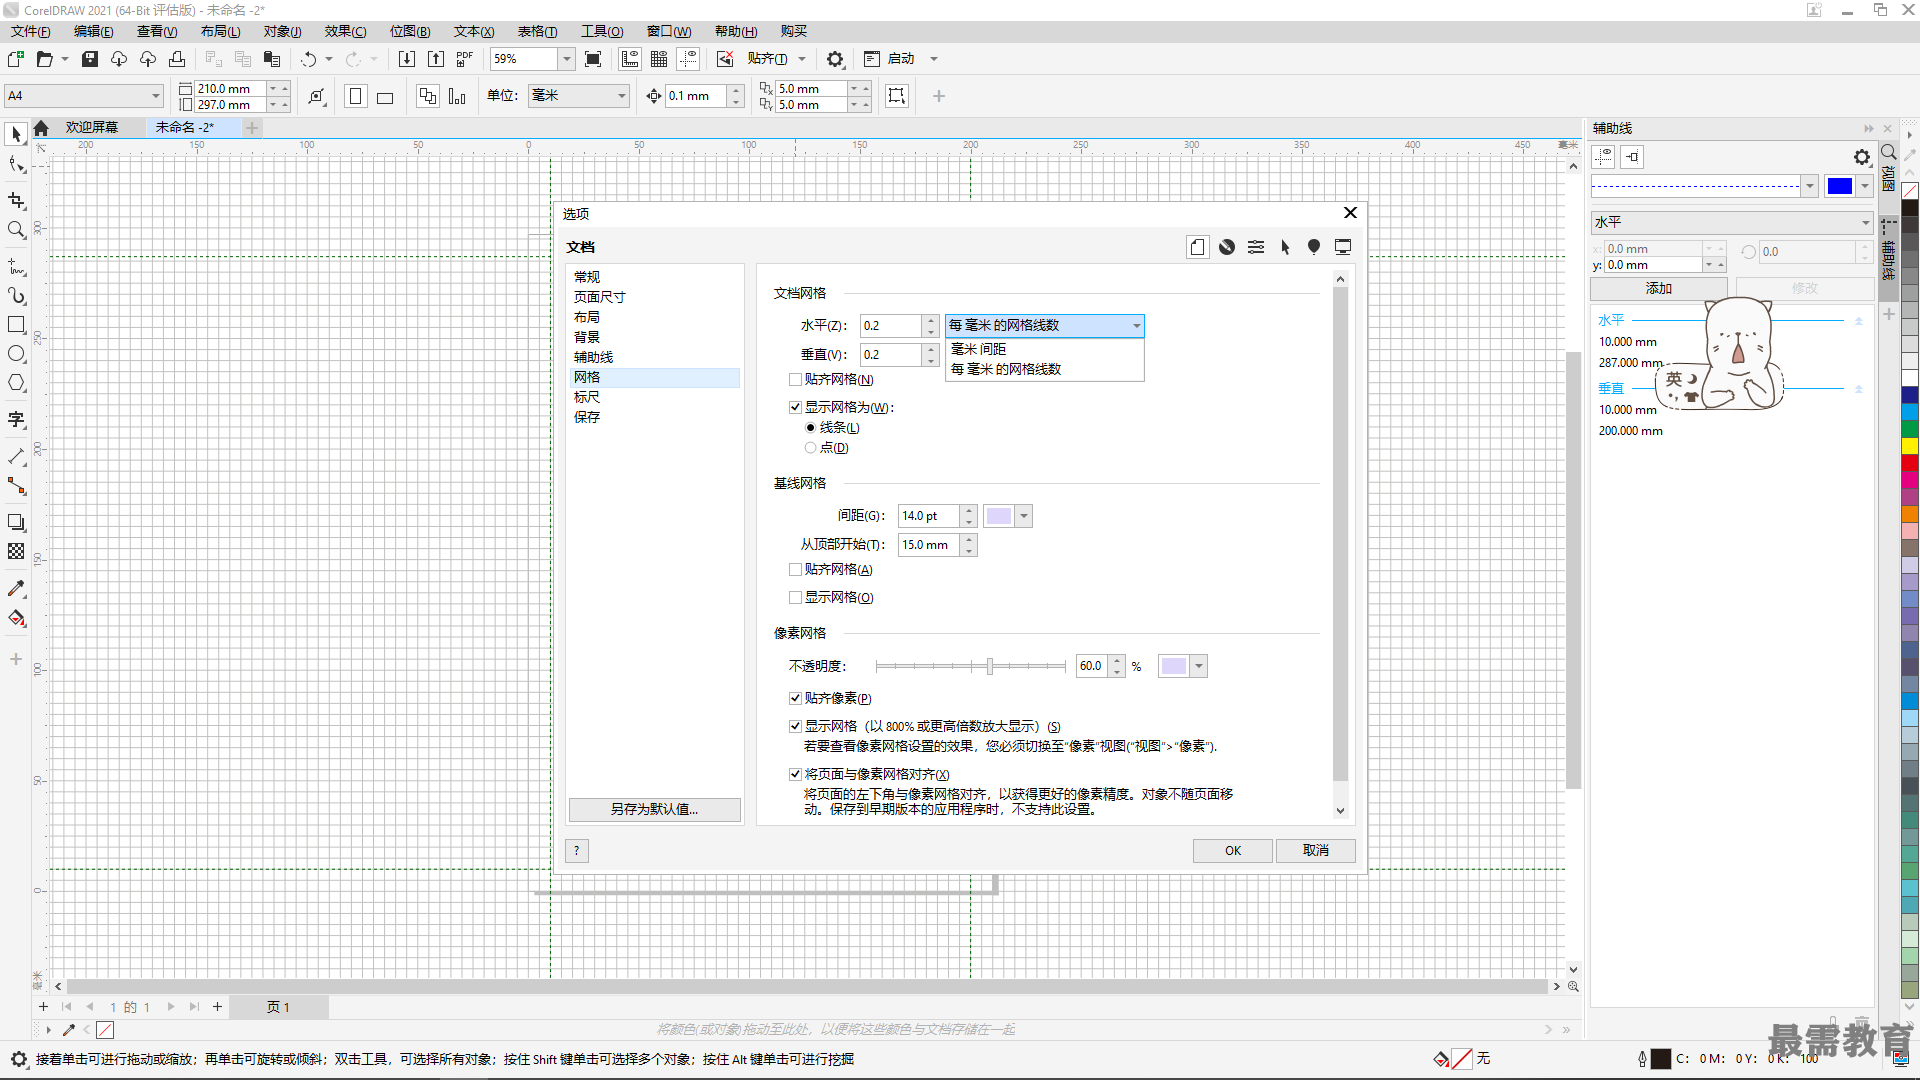This screenshot has width=1920, height=1080.
Task: Click the Print icon in toolbar
Action: coord(177,59)
